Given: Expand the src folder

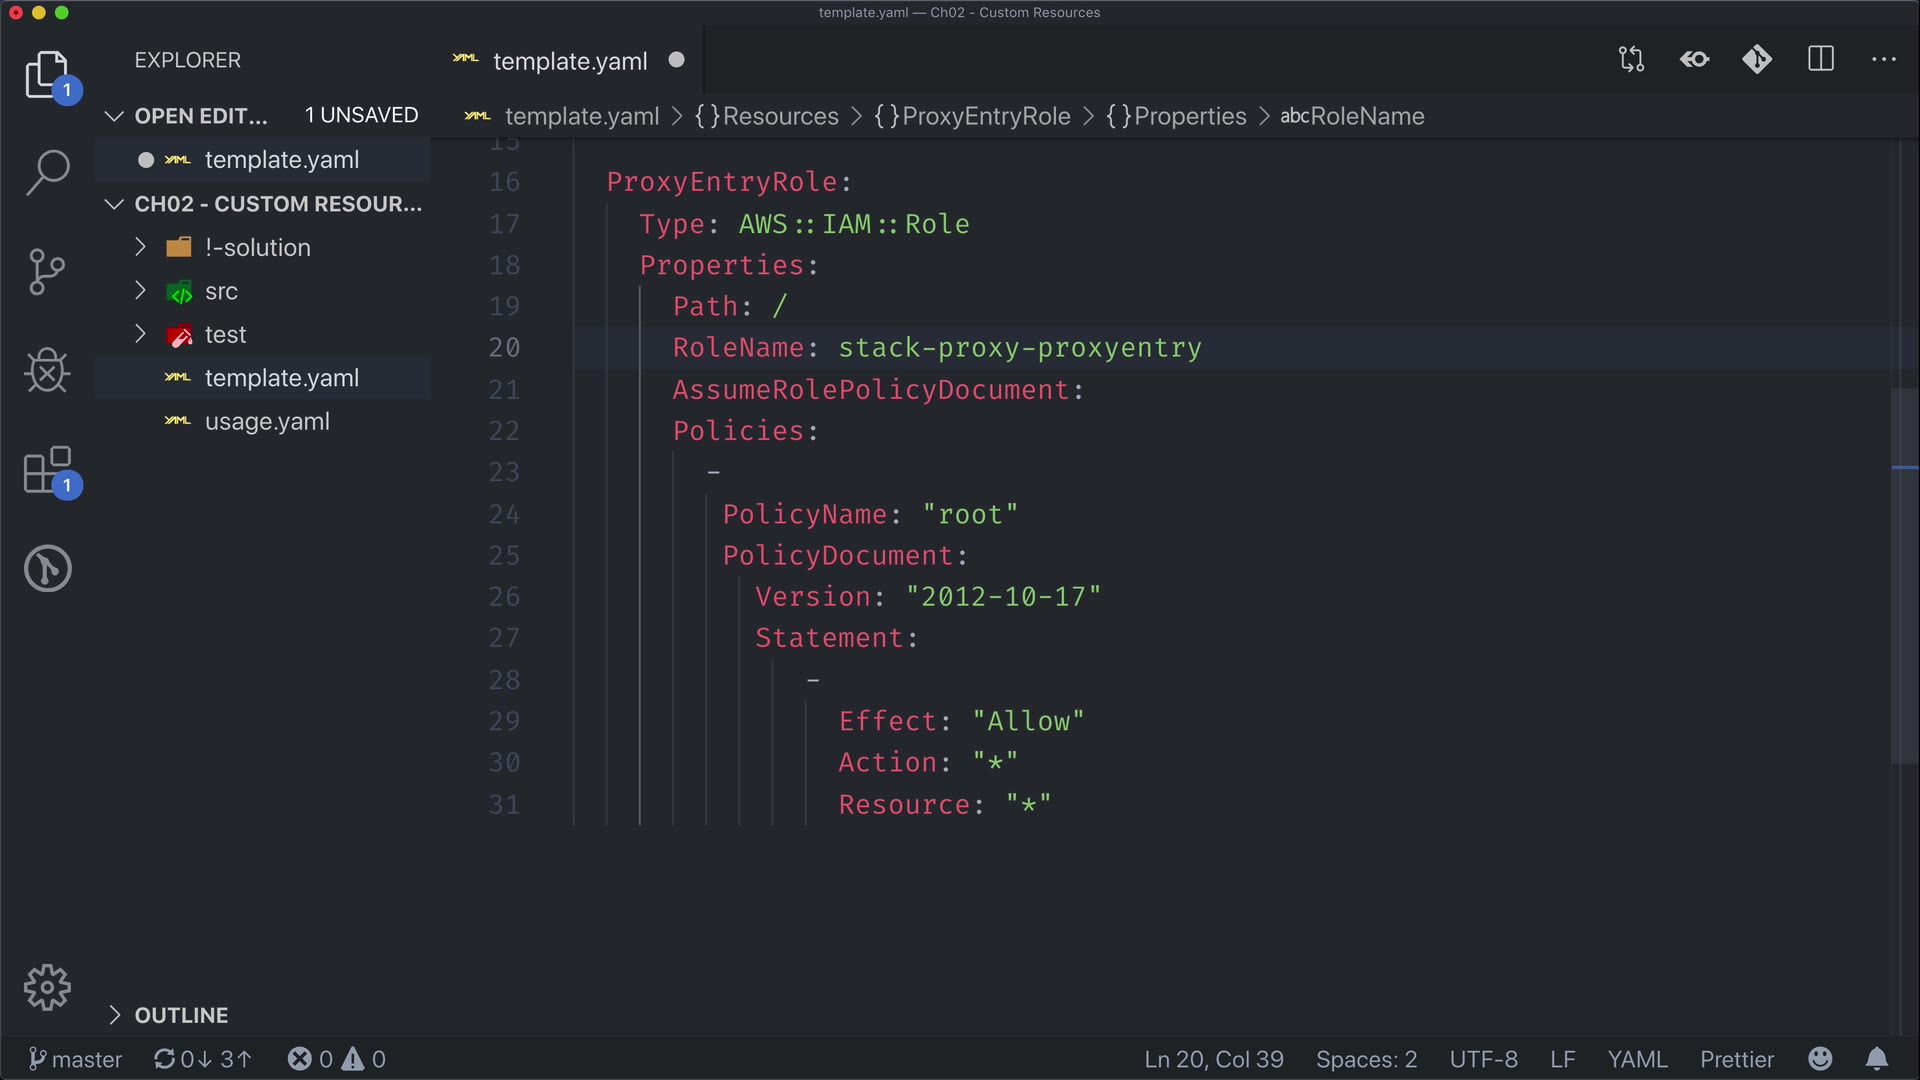Looking at the screenshot, I should click(x=221, y=291).
